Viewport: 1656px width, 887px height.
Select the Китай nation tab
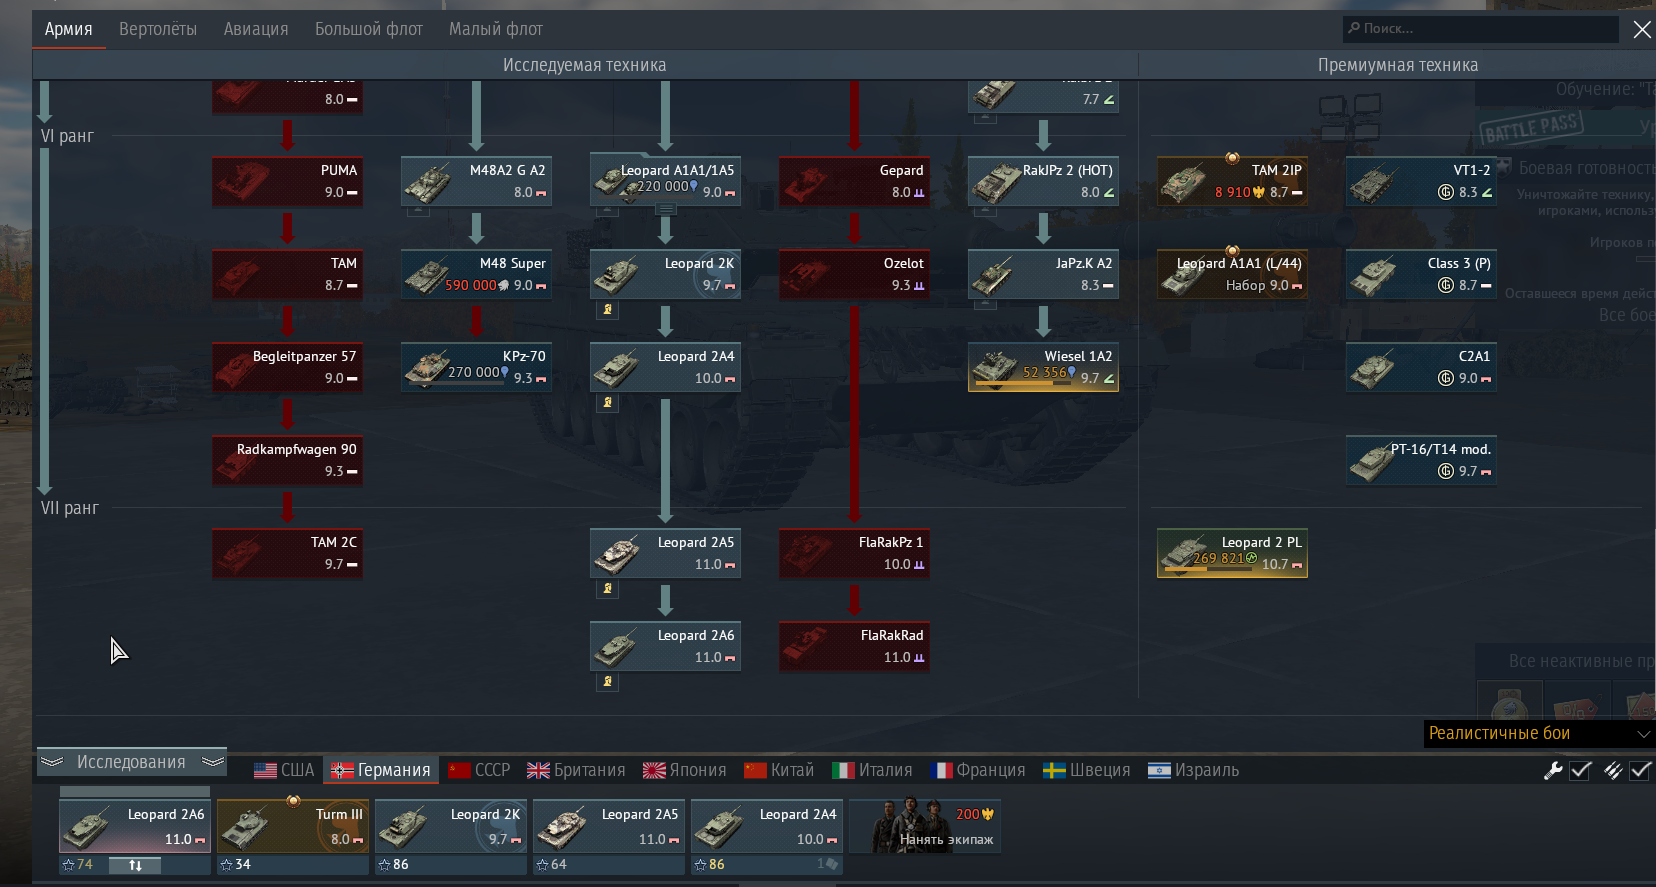(779, 770)
